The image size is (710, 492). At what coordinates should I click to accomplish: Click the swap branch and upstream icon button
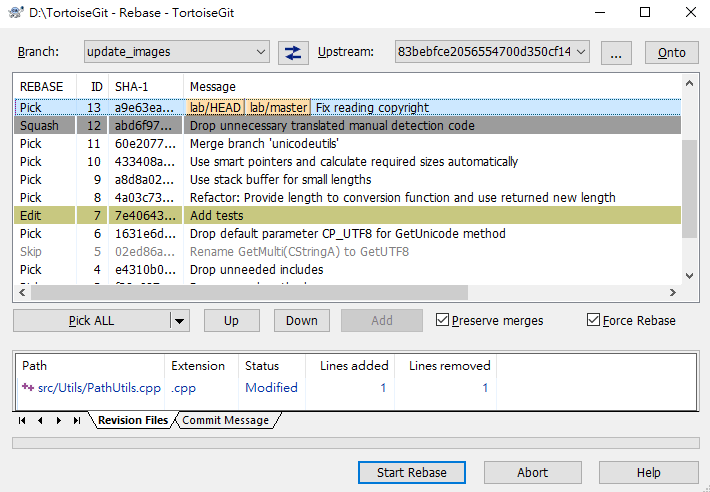293,53
